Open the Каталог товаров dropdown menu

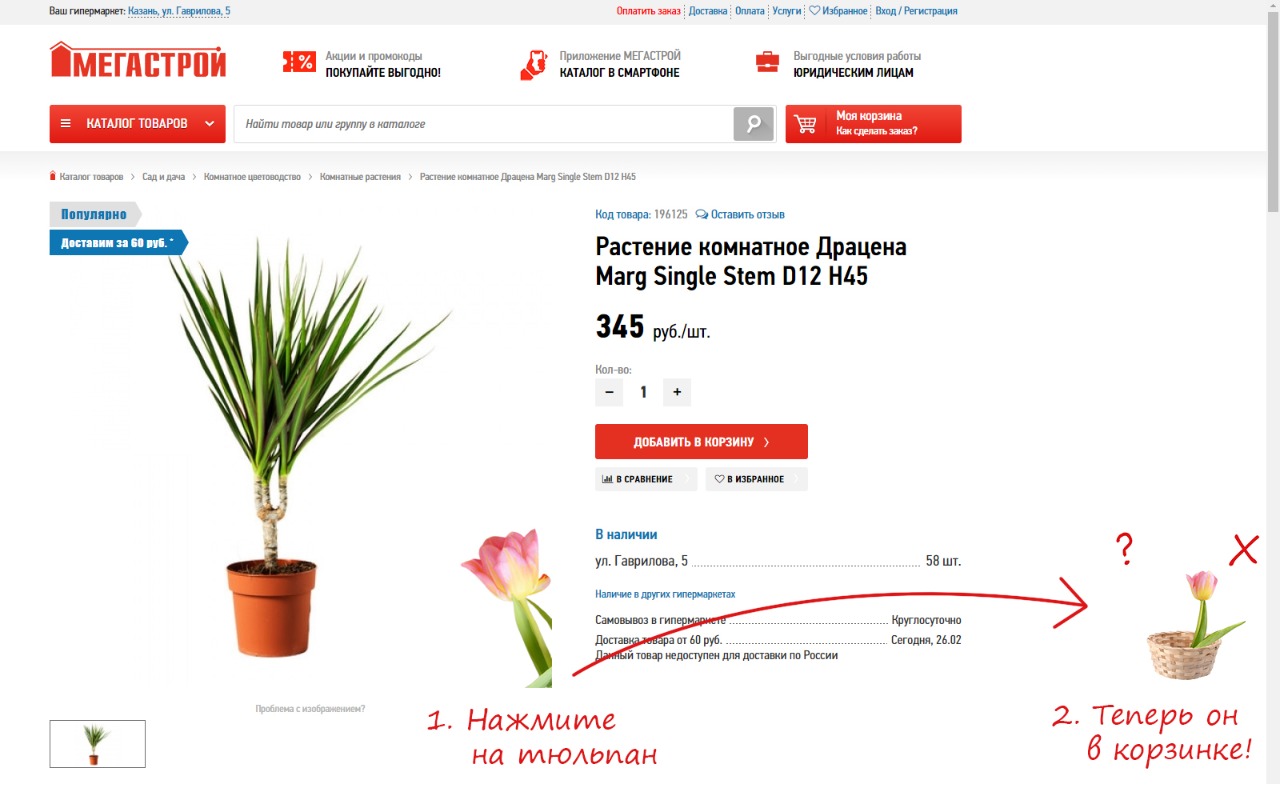pos(138,124)
